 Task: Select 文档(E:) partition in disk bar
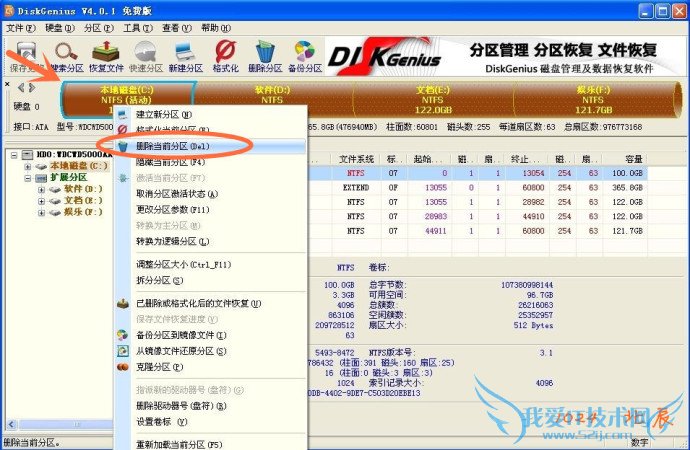coord(433,100)
